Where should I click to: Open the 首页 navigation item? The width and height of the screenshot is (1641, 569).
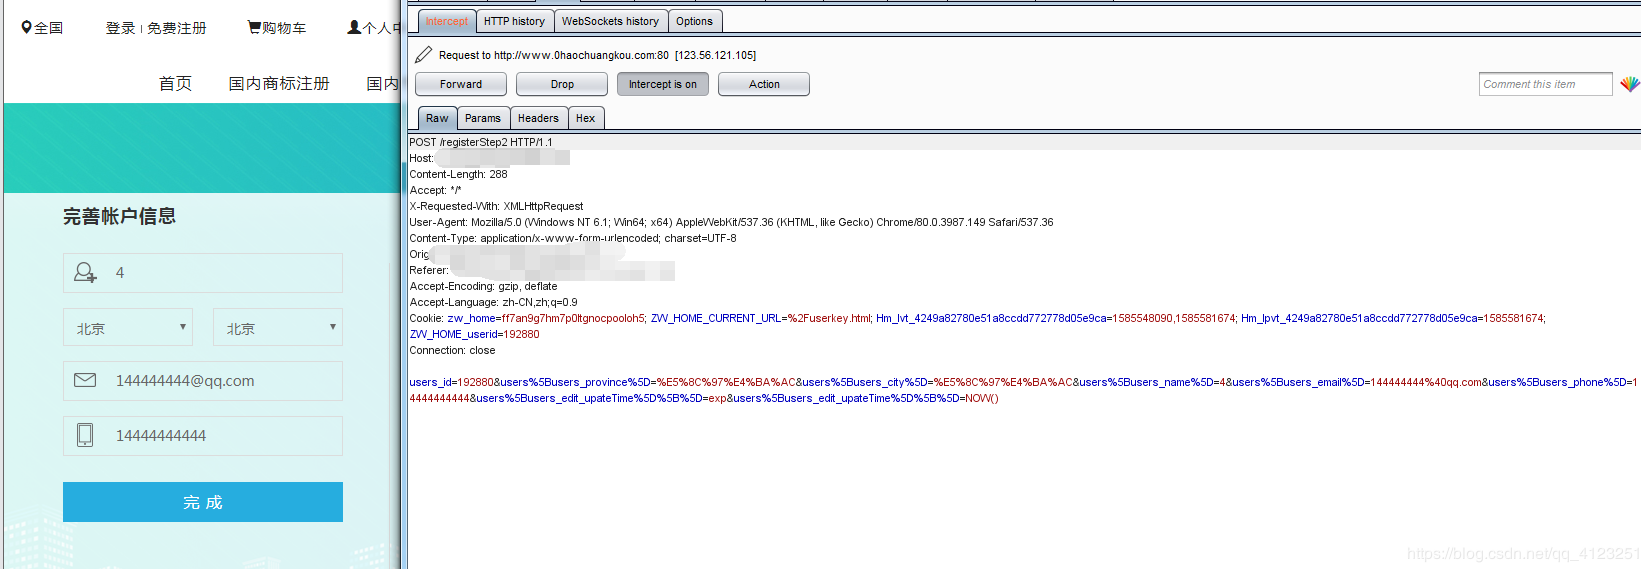point(175,83)
